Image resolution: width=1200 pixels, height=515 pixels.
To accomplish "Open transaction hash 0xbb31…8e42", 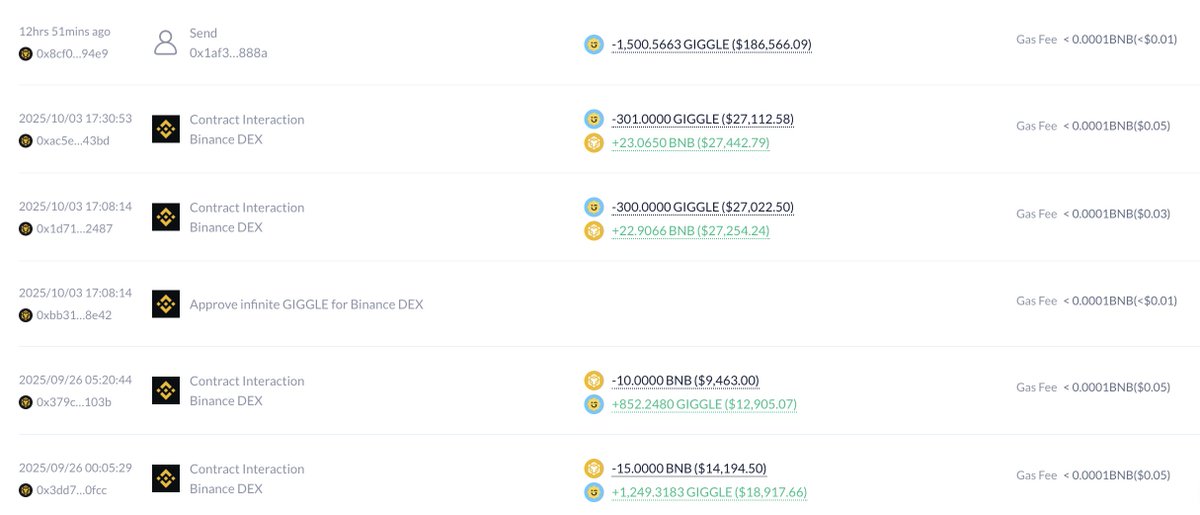I will (x=74, y=315).
